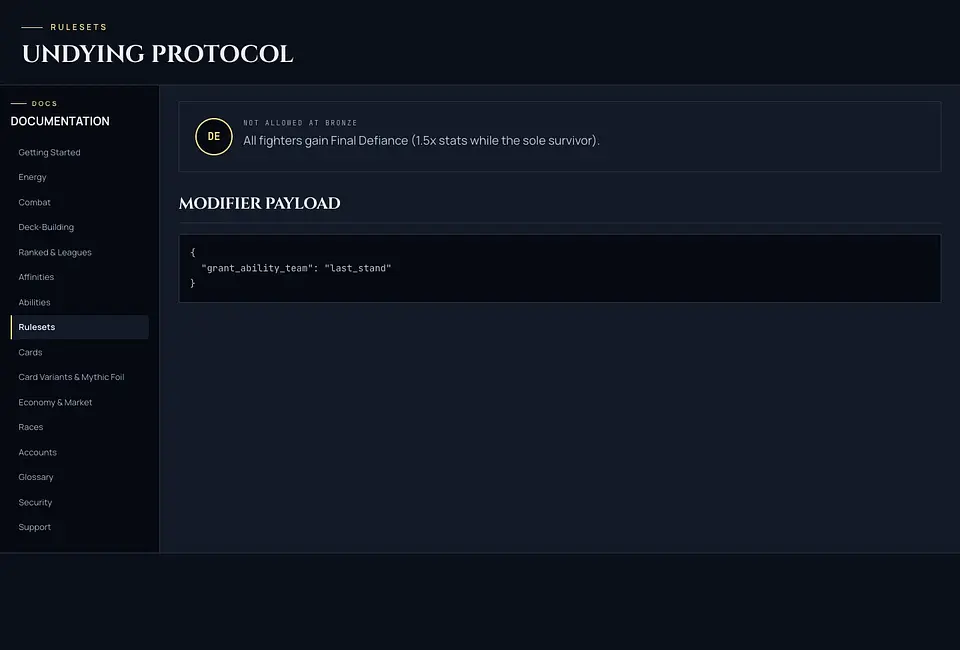Click the Rulesets breadcrumb above the title
This screenshot has width=960, height=650.
pyautogui.click(x=78, y=27)
